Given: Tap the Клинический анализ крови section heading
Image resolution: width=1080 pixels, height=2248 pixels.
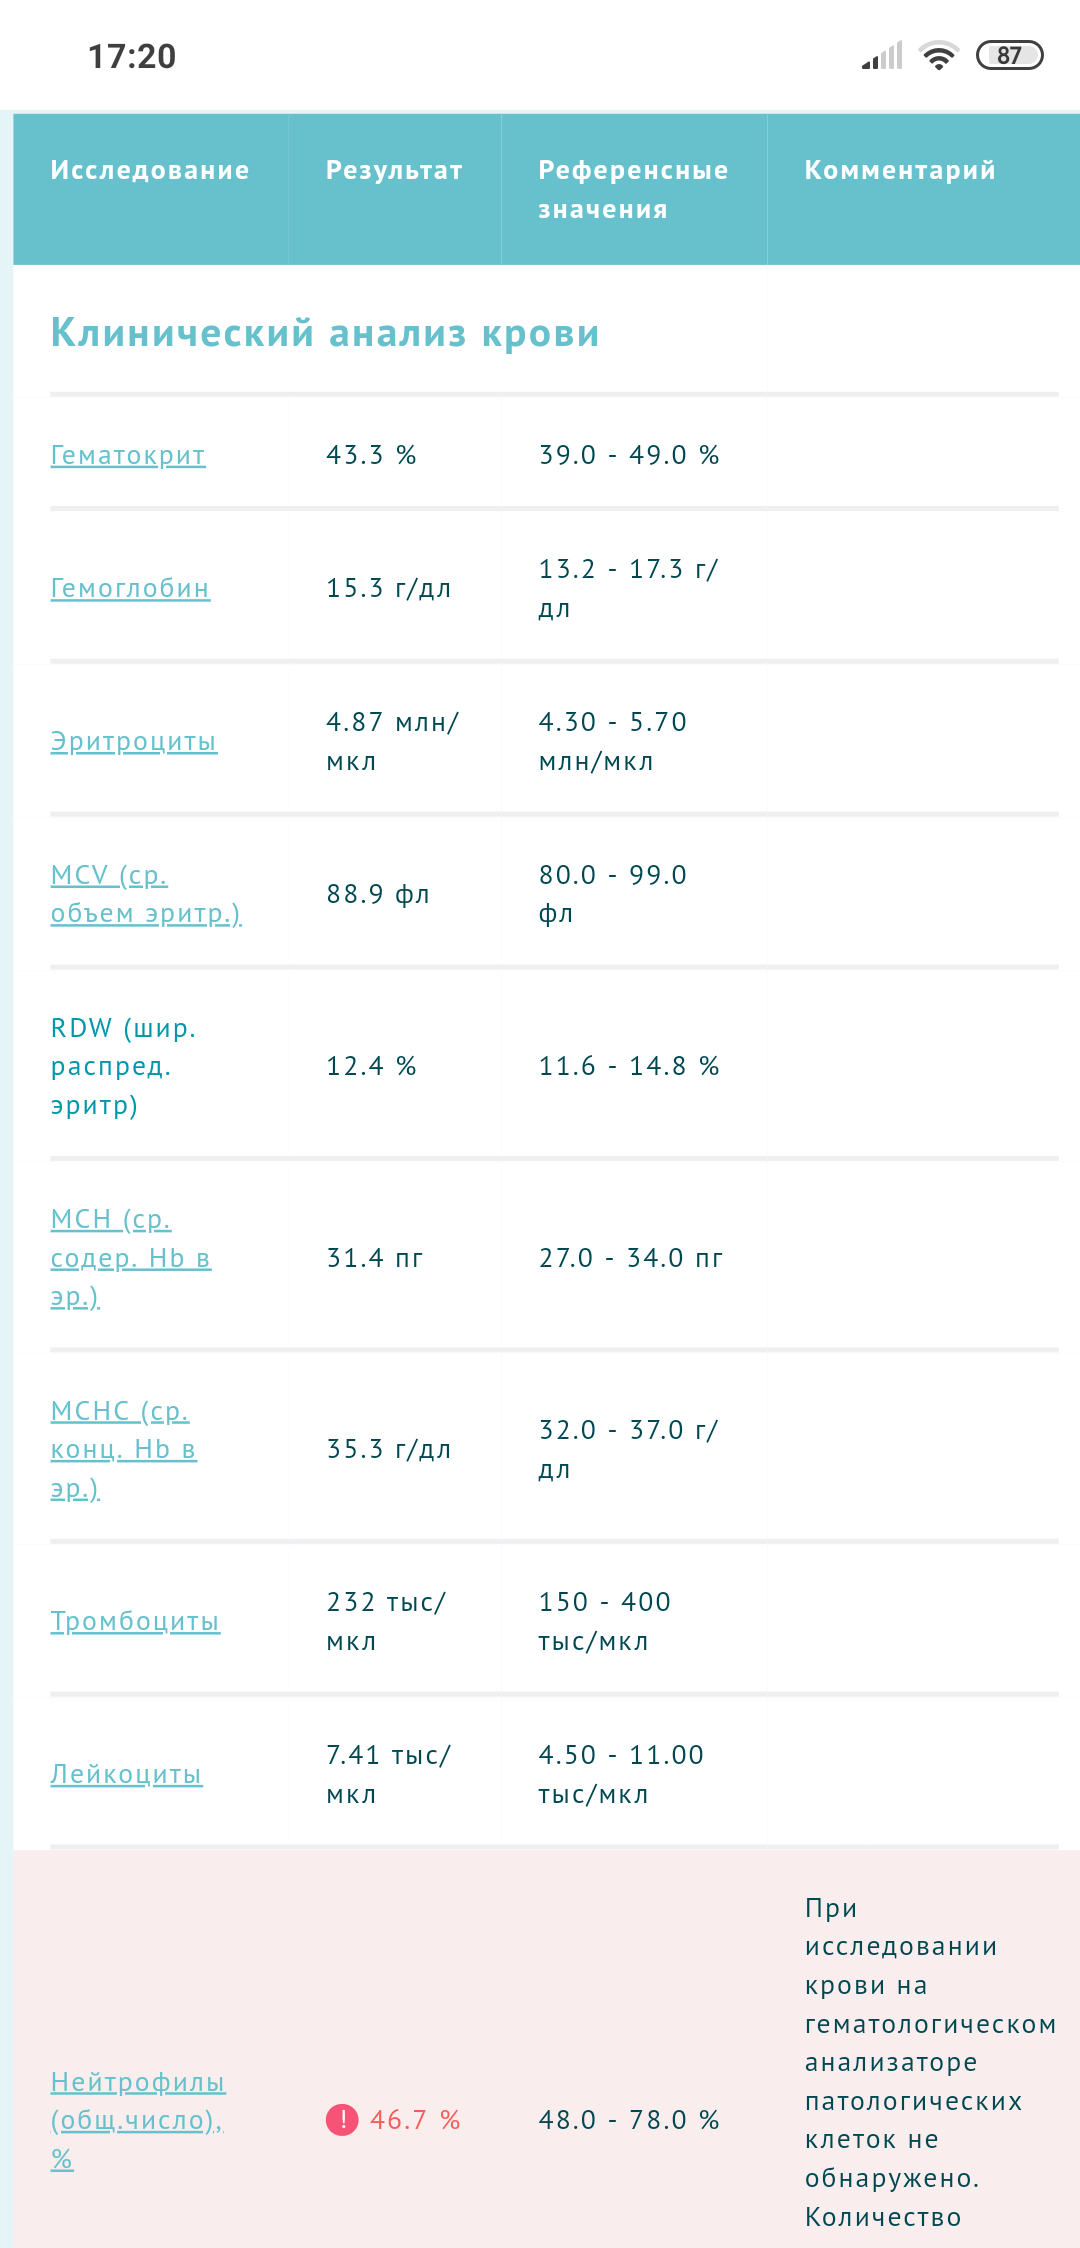Looking at the screenshot, I should (x=325, y=333).
